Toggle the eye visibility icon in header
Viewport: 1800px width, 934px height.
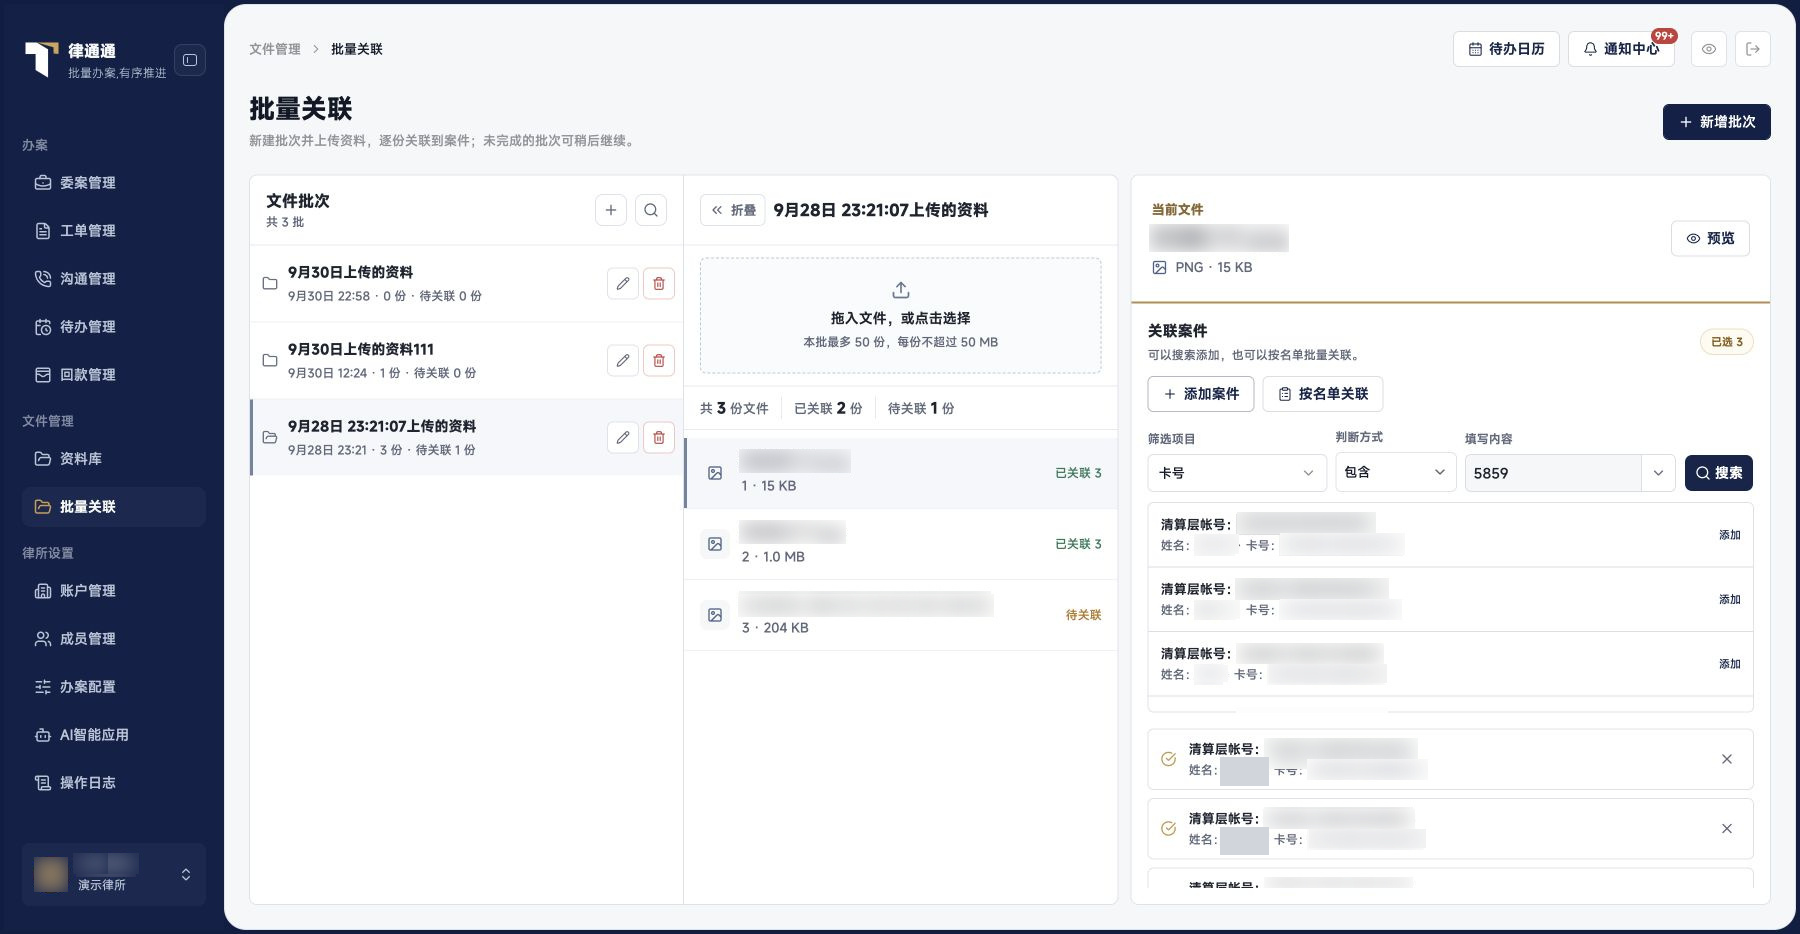tap(1709, 49)
